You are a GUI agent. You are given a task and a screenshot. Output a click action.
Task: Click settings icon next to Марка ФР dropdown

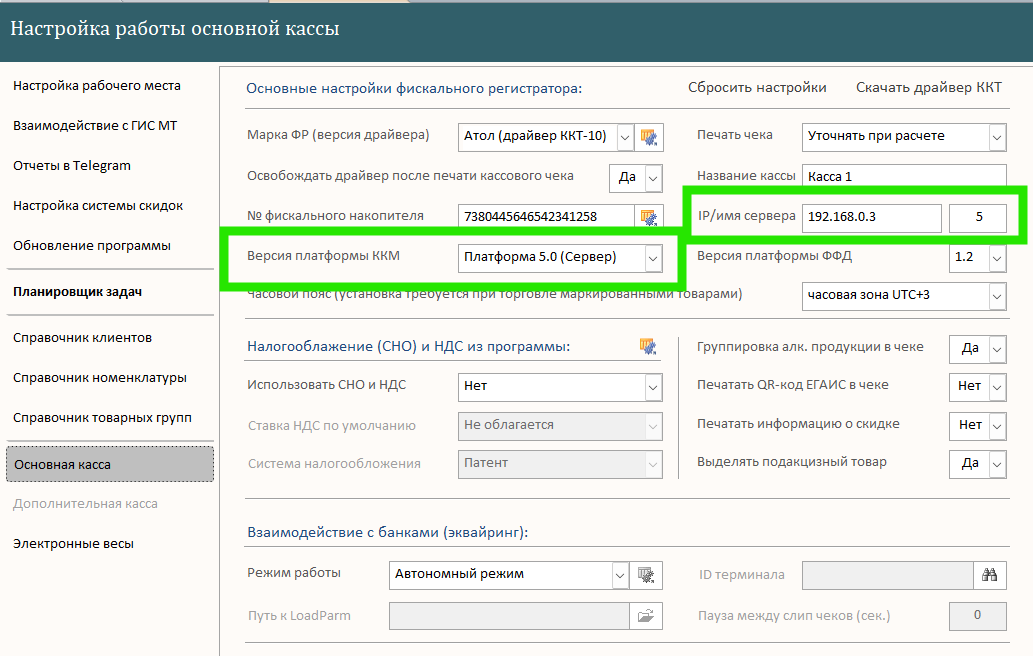(x=649, y=137)
